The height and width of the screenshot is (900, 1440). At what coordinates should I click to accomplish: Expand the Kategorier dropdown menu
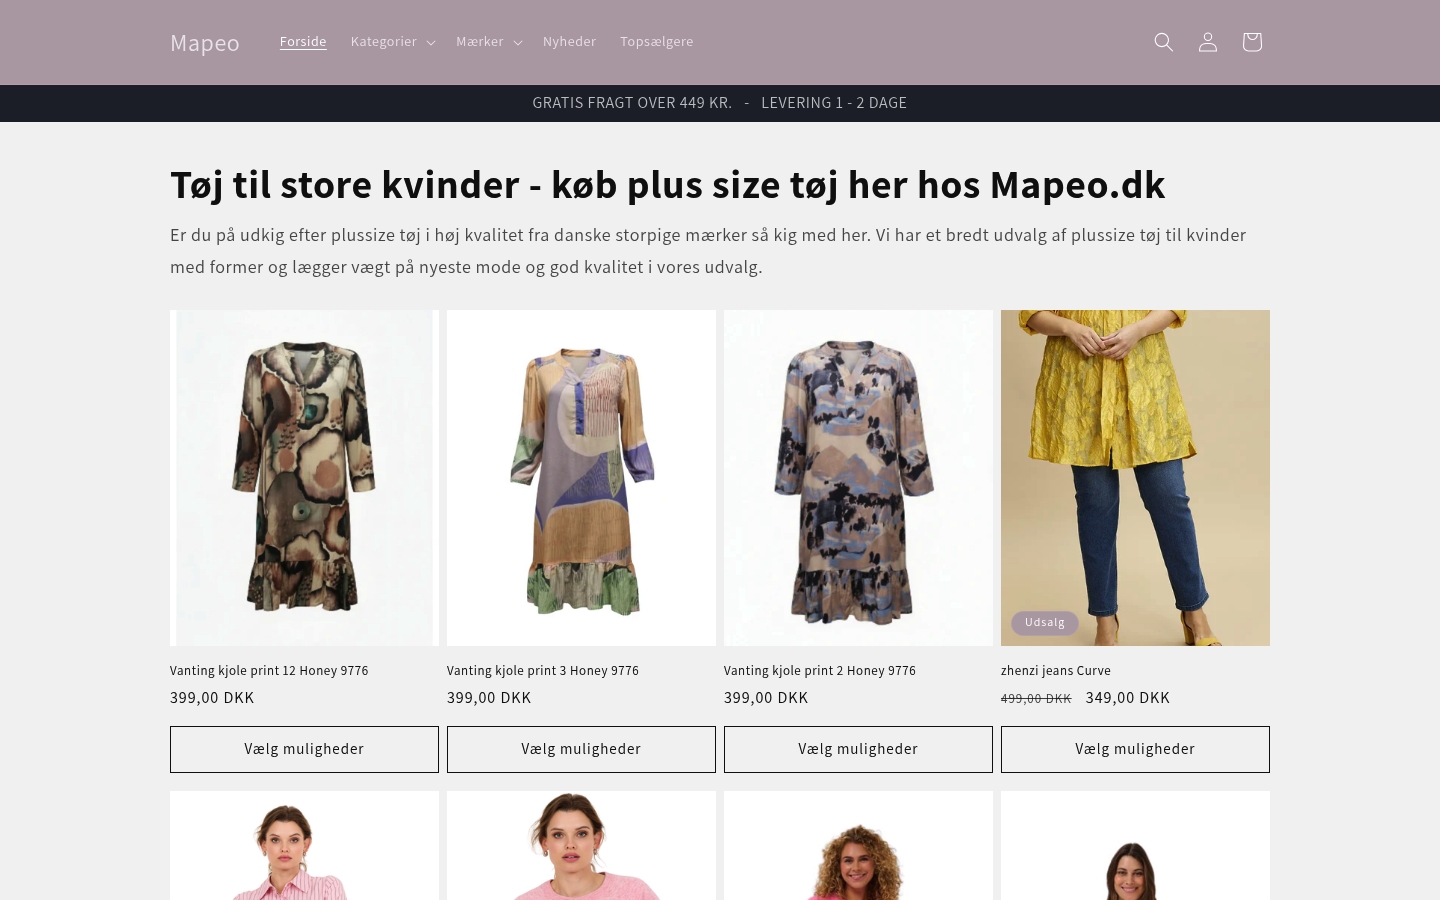pyautogui.click(x=393, y=42)
